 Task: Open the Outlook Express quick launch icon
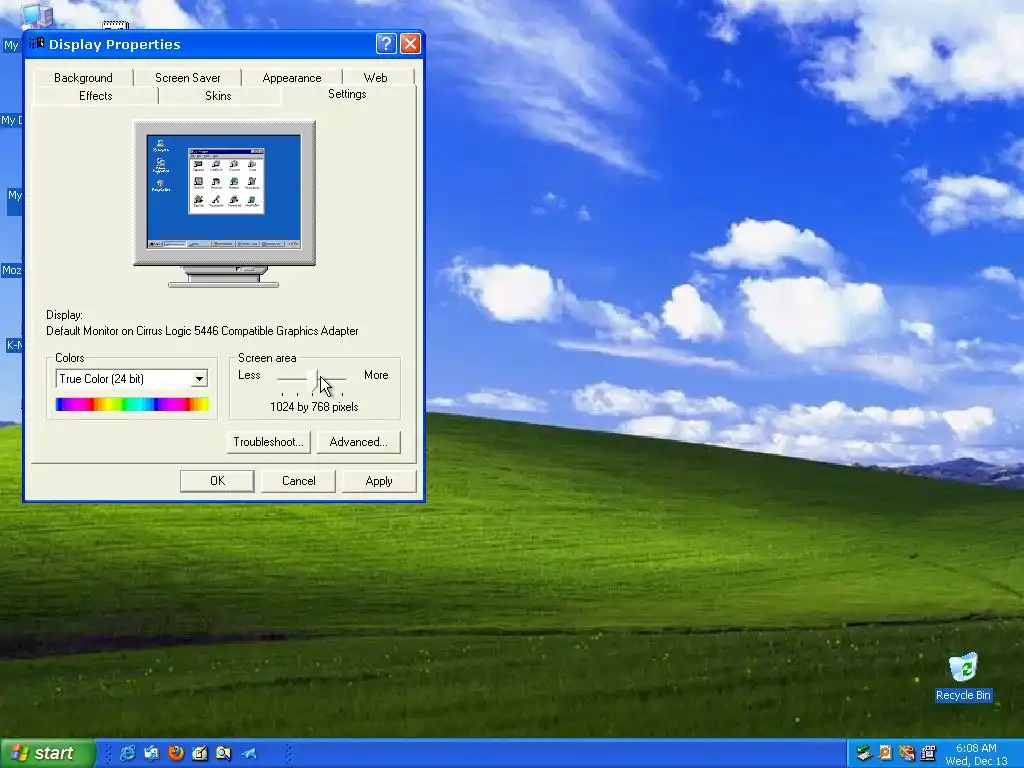(152, 753)
